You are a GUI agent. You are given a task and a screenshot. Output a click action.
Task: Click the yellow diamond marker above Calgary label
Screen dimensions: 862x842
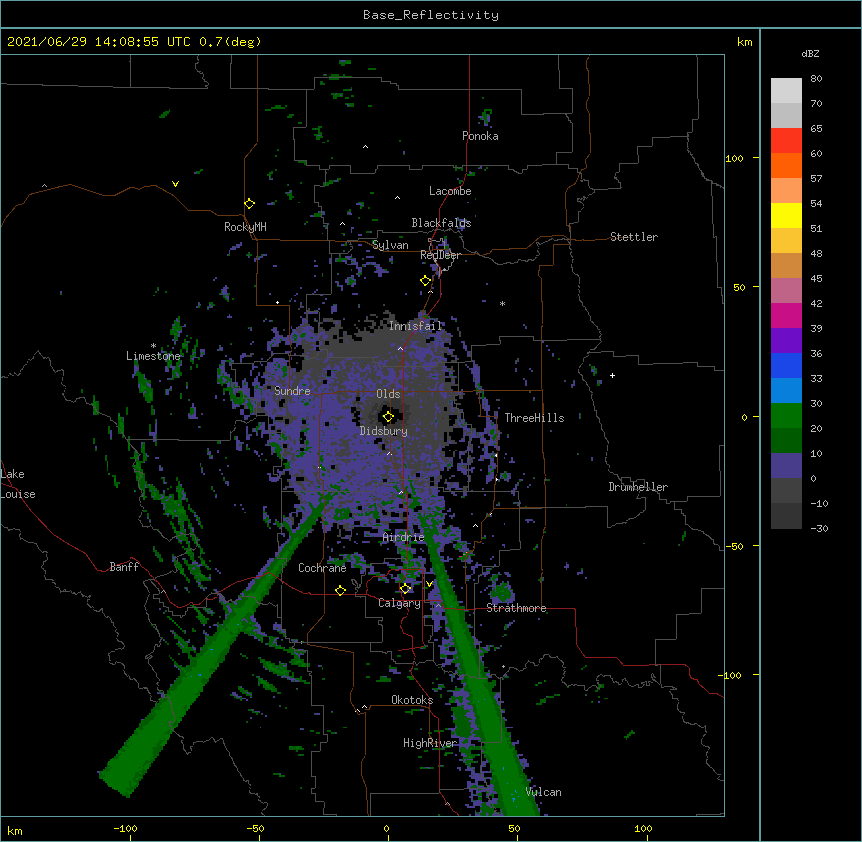405,589
